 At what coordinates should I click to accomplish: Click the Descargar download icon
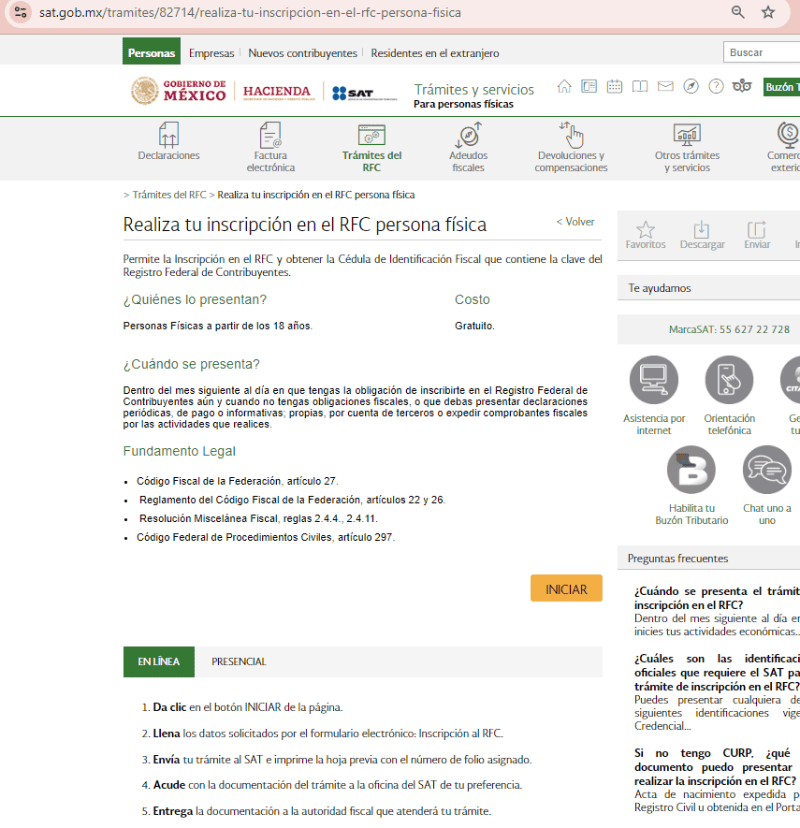coord(702,234)
